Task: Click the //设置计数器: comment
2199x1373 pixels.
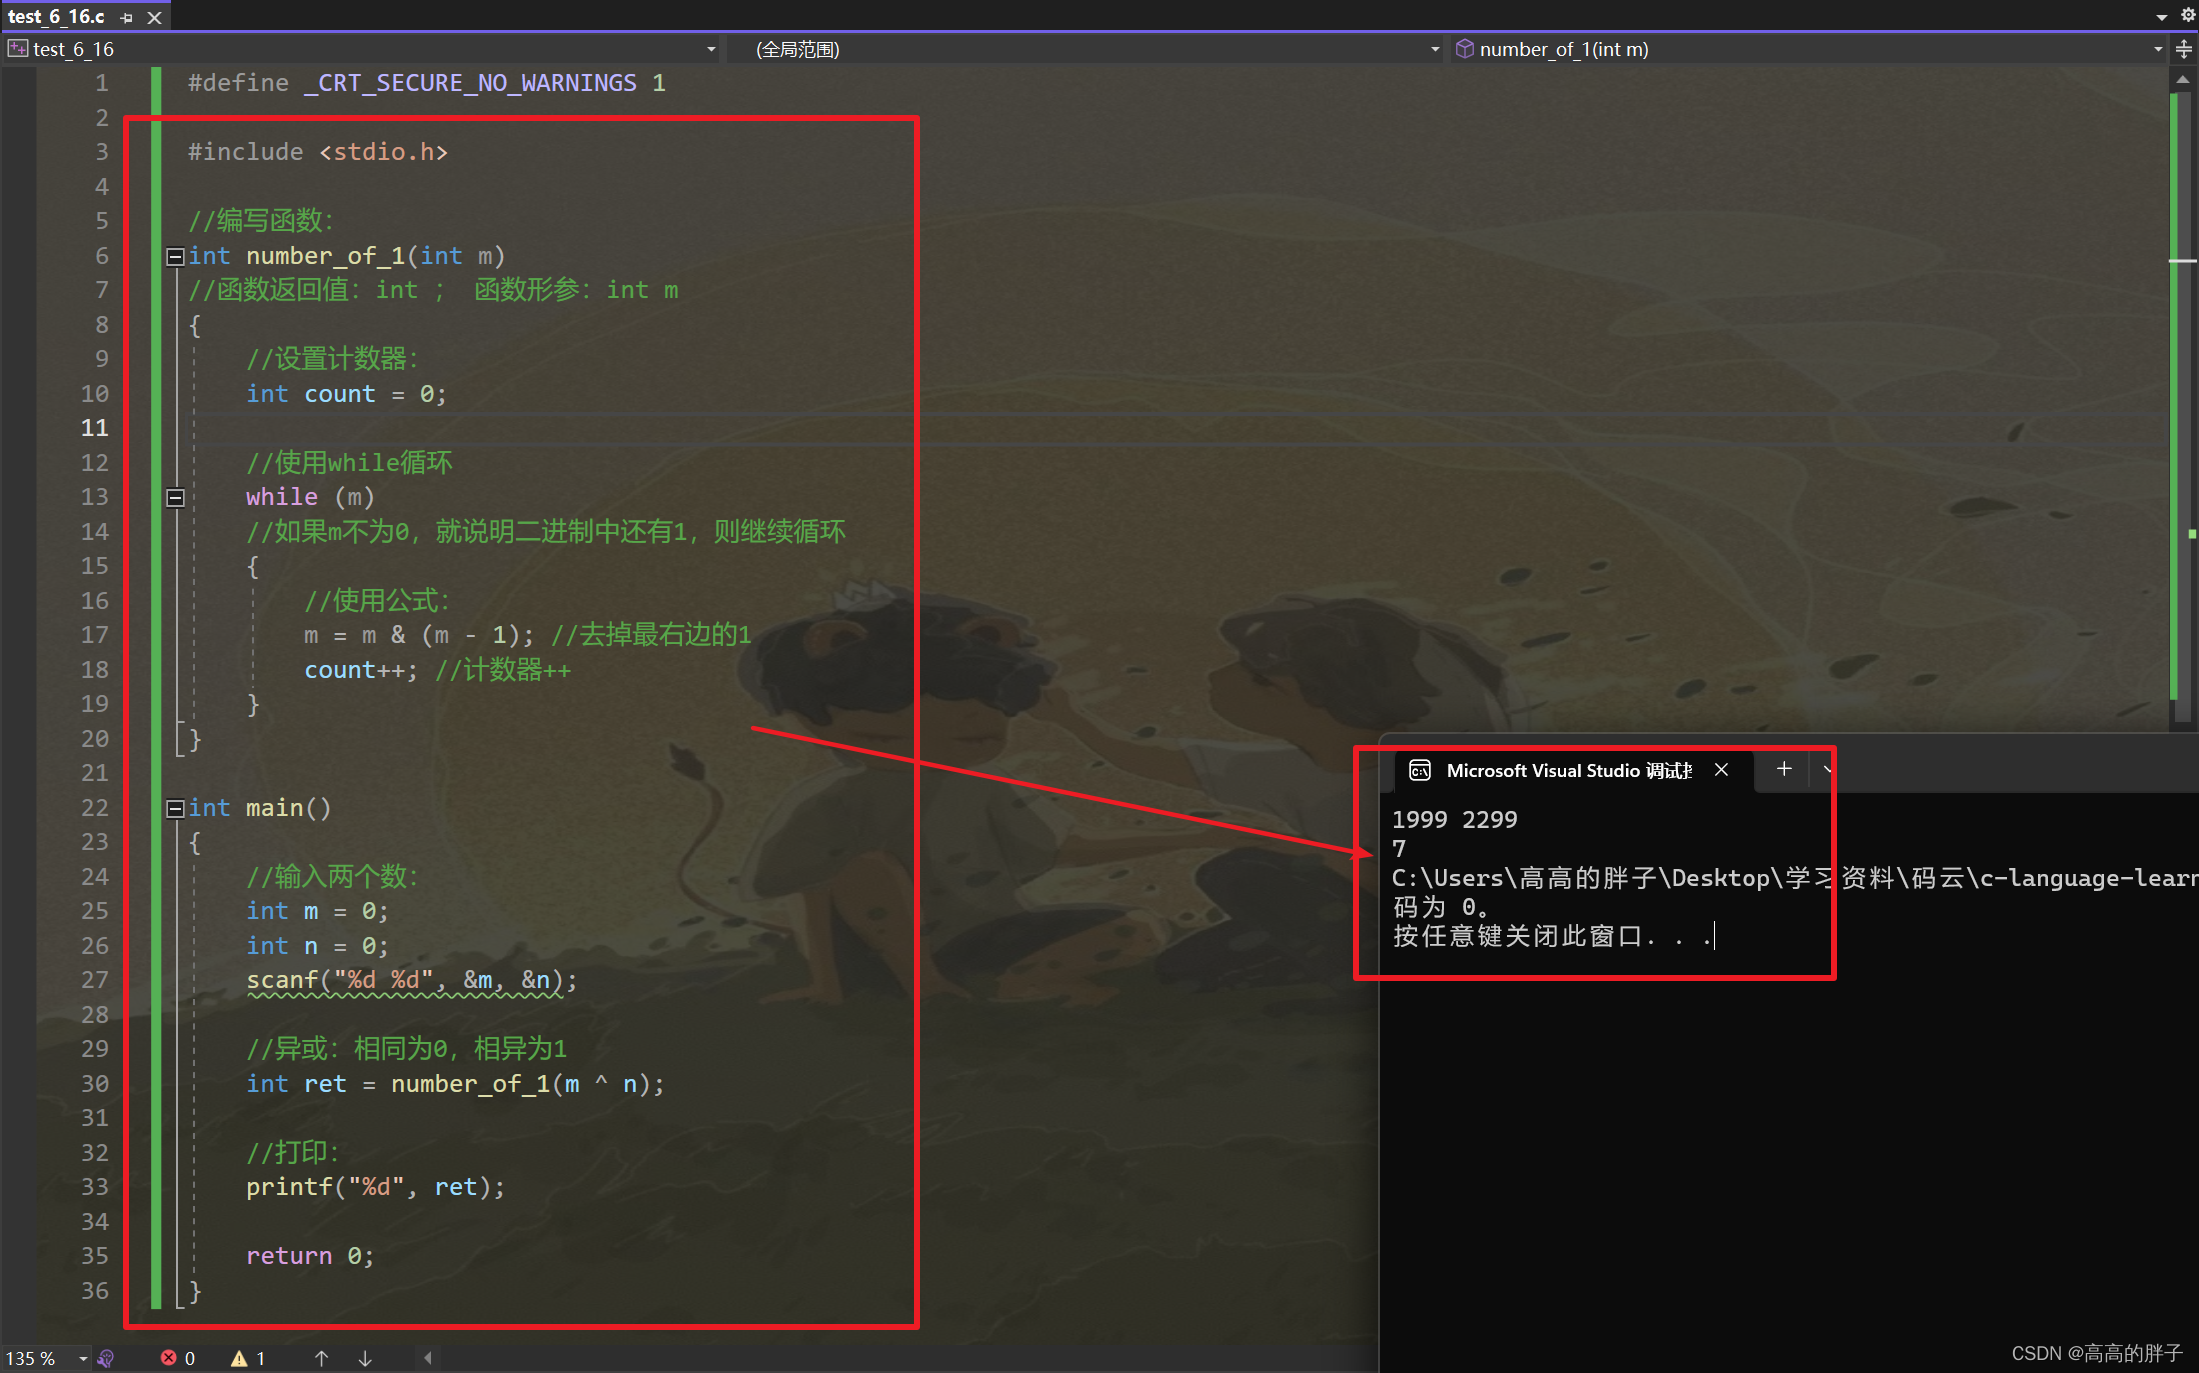Action: (x=332, y=359)
